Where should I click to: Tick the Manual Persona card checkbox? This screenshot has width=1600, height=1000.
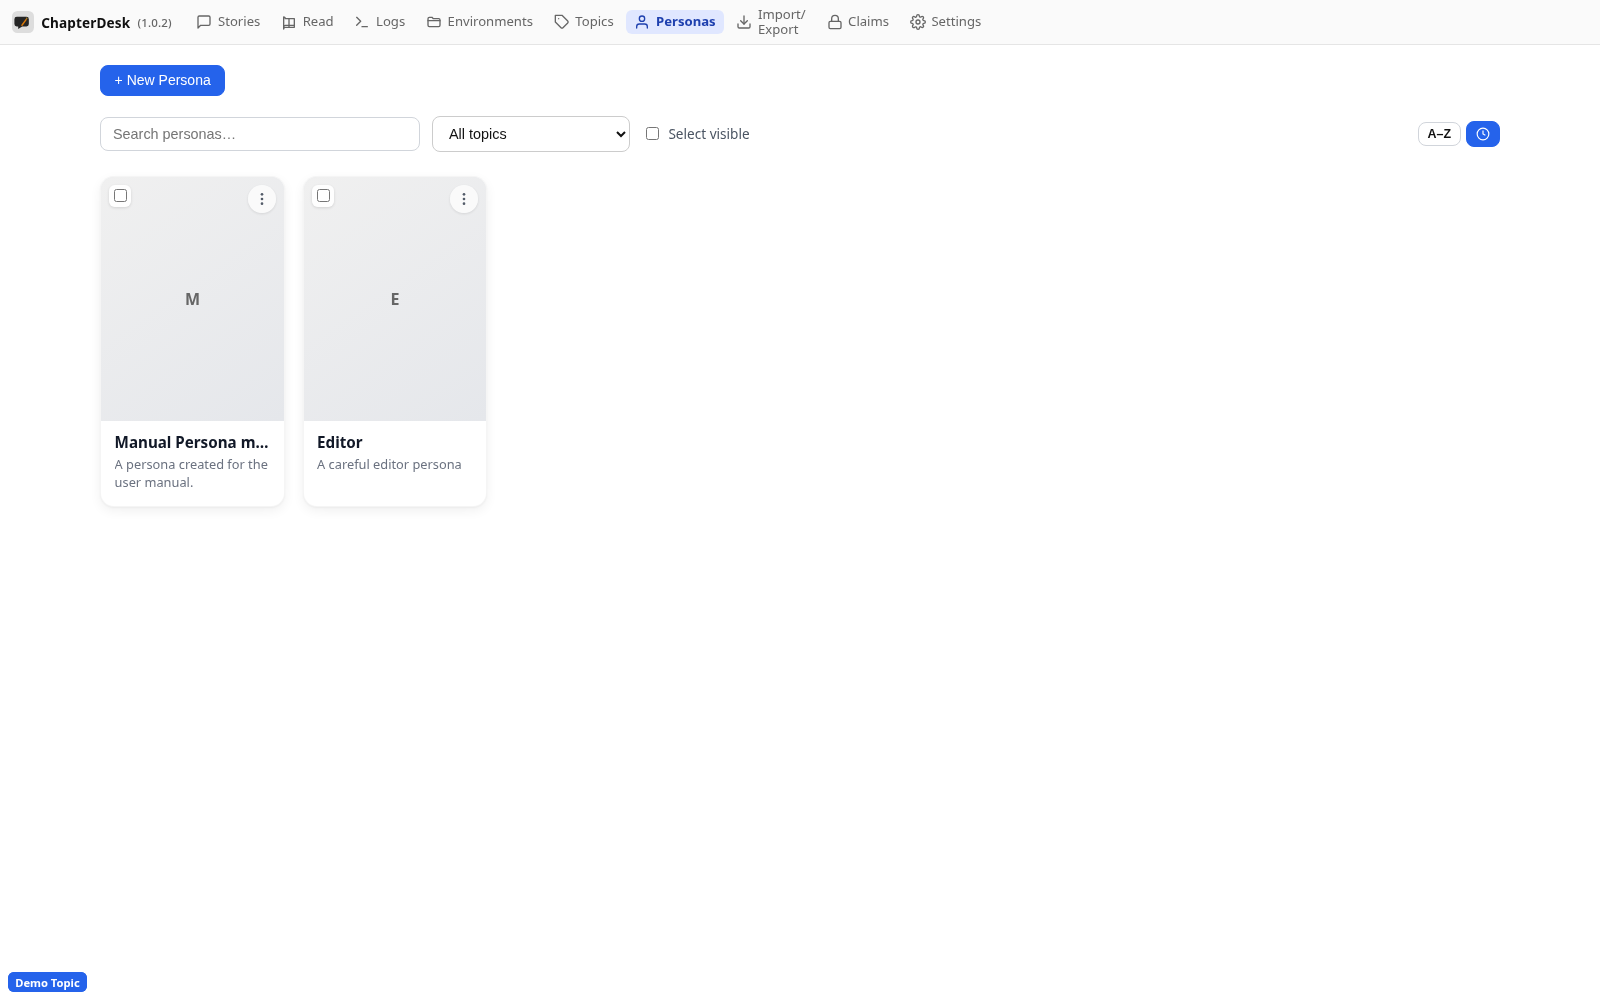click(121, 196)
